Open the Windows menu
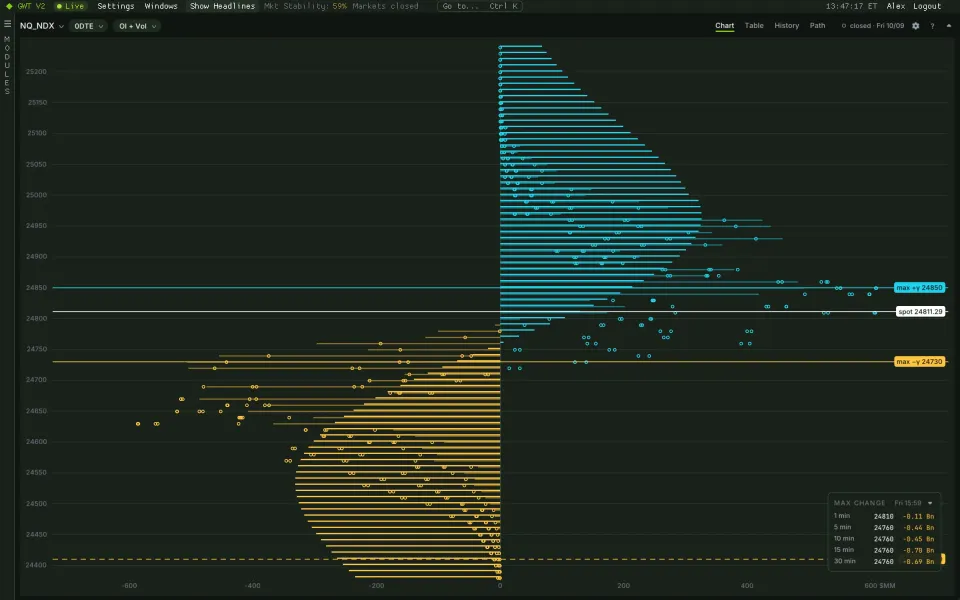The height and width of the screenshot is (600, 960). pyautogui.click(x=161, y=6)
